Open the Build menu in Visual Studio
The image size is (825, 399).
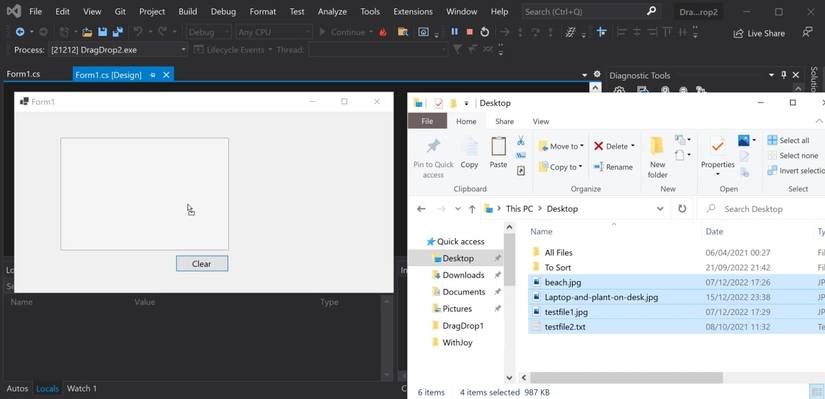tap(188, 12)
